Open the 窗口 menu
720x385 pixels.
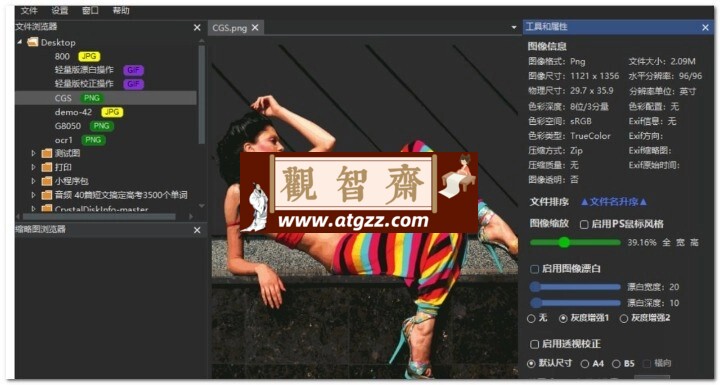click(x=90, y=11)
